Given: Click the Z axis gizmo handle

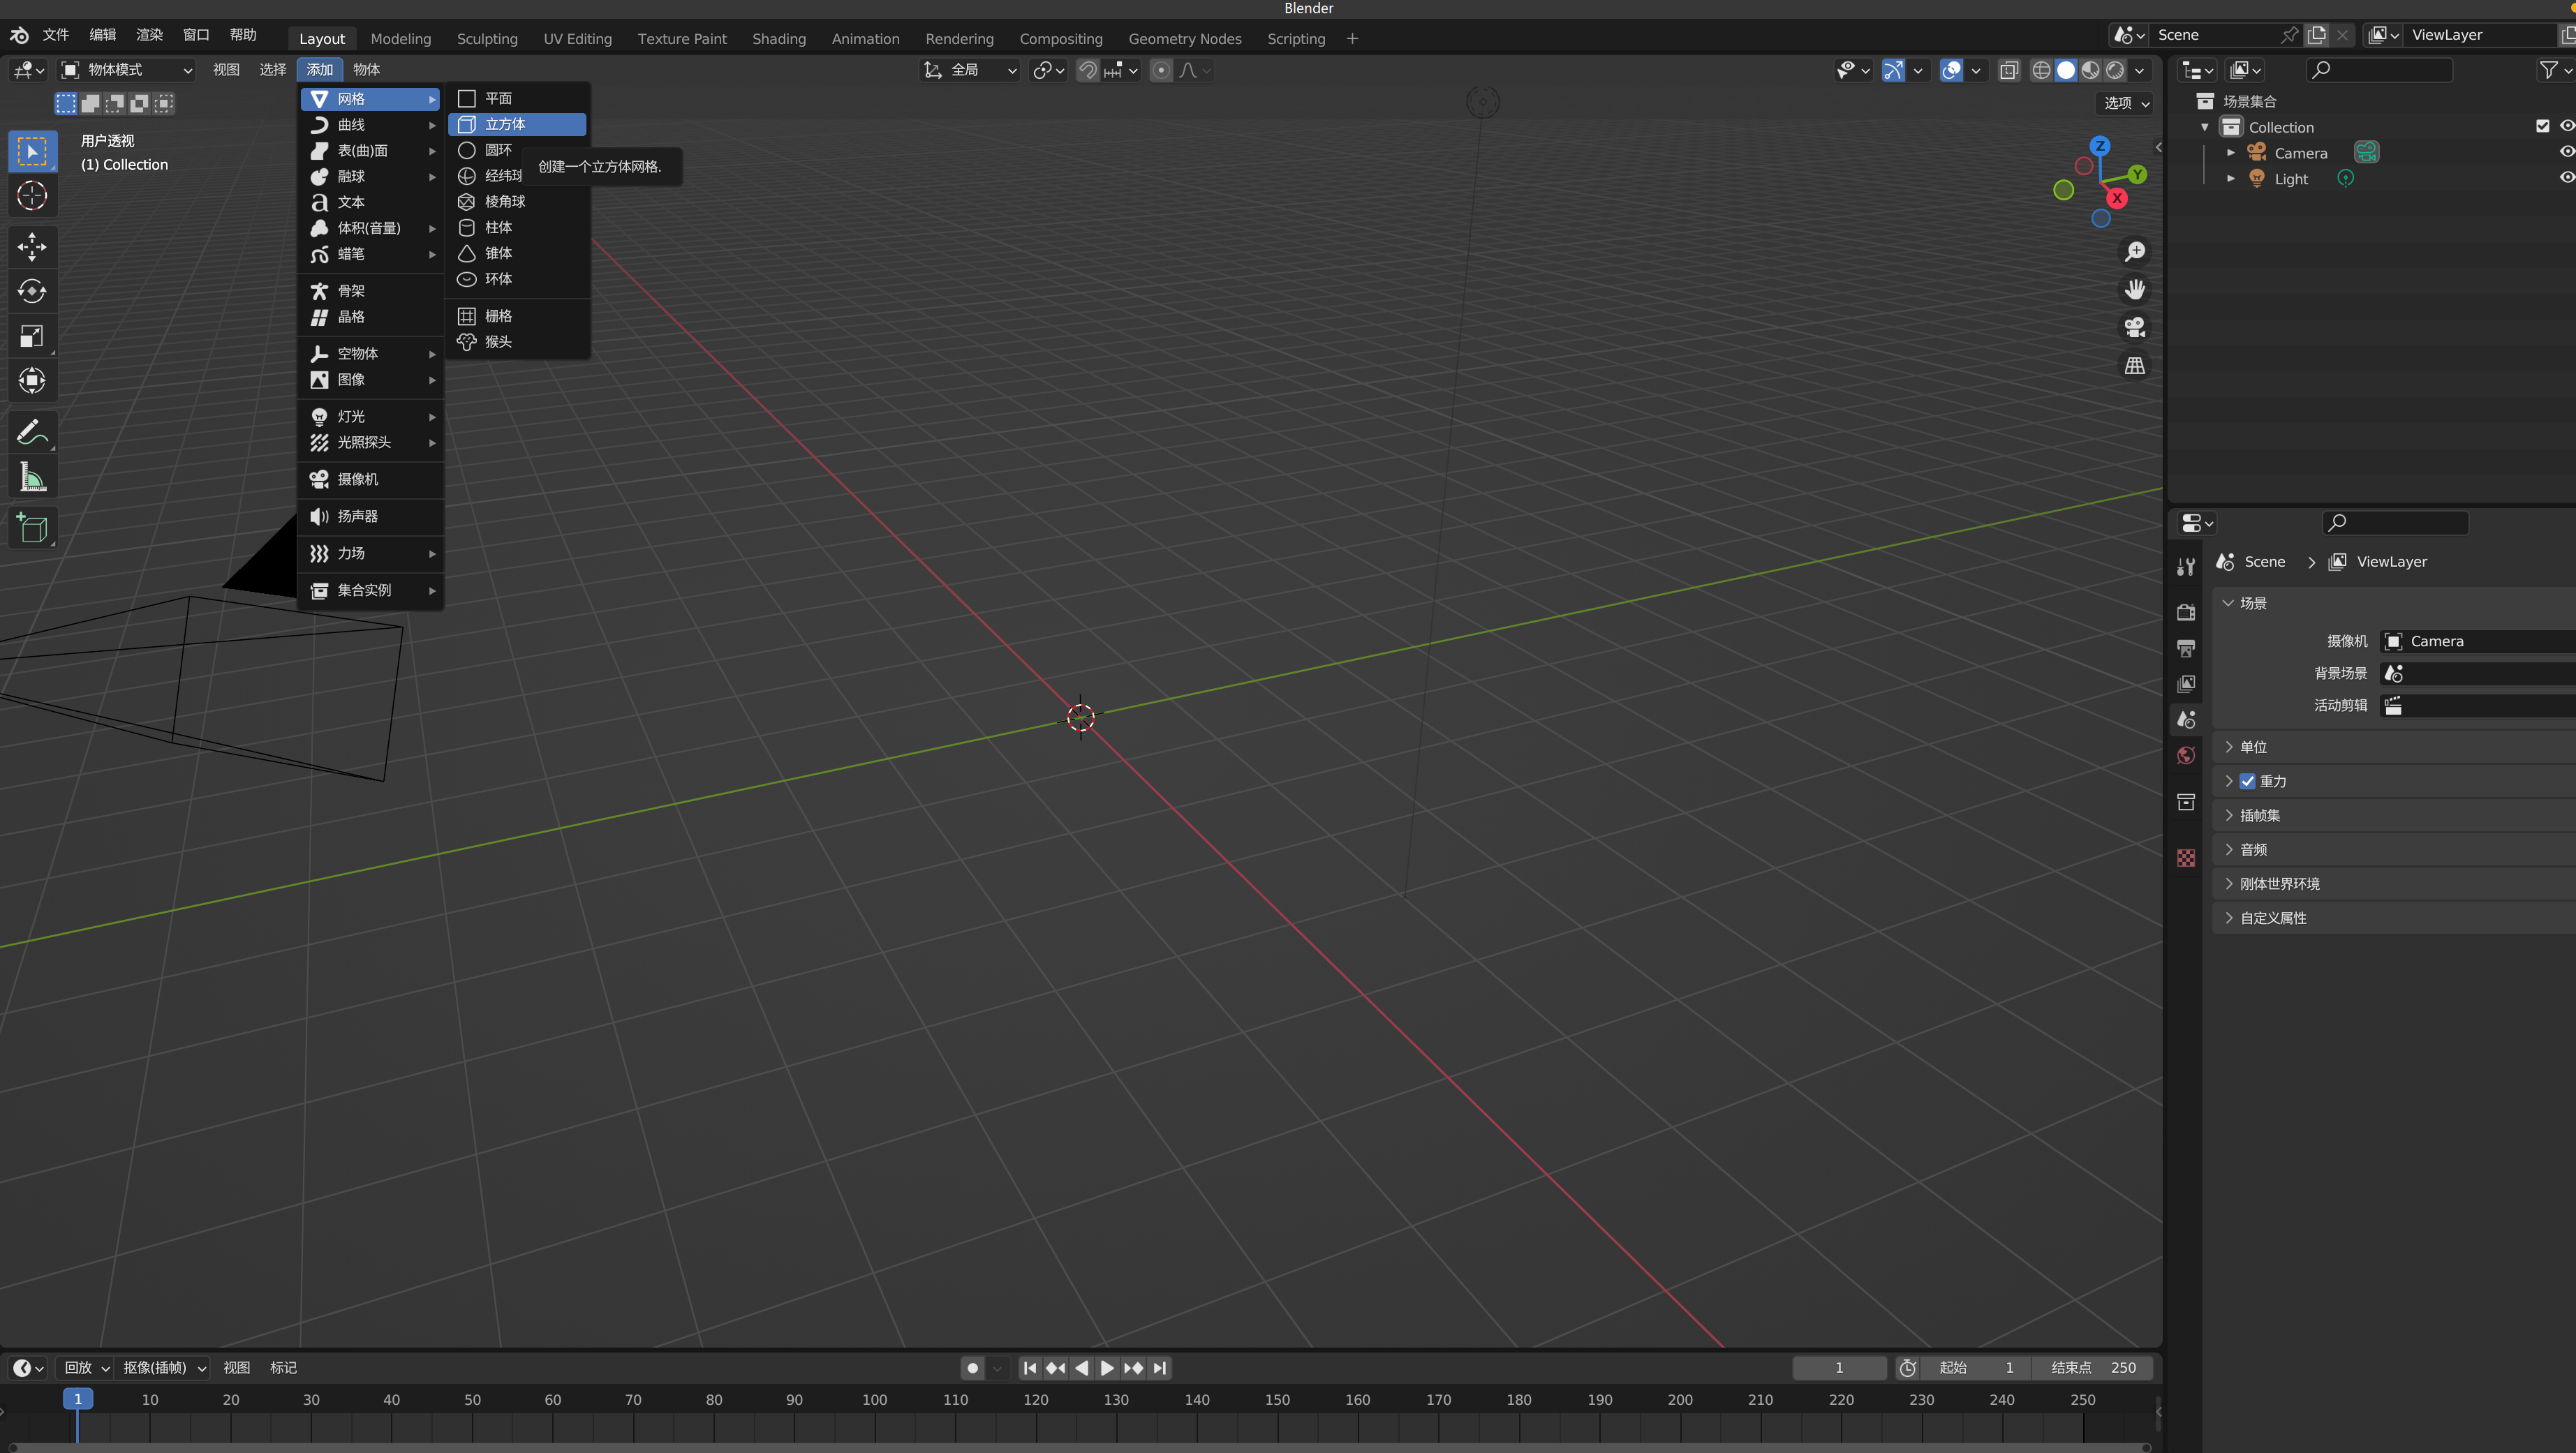Looking at the screenshot, I should click(x=2100, y=146).
